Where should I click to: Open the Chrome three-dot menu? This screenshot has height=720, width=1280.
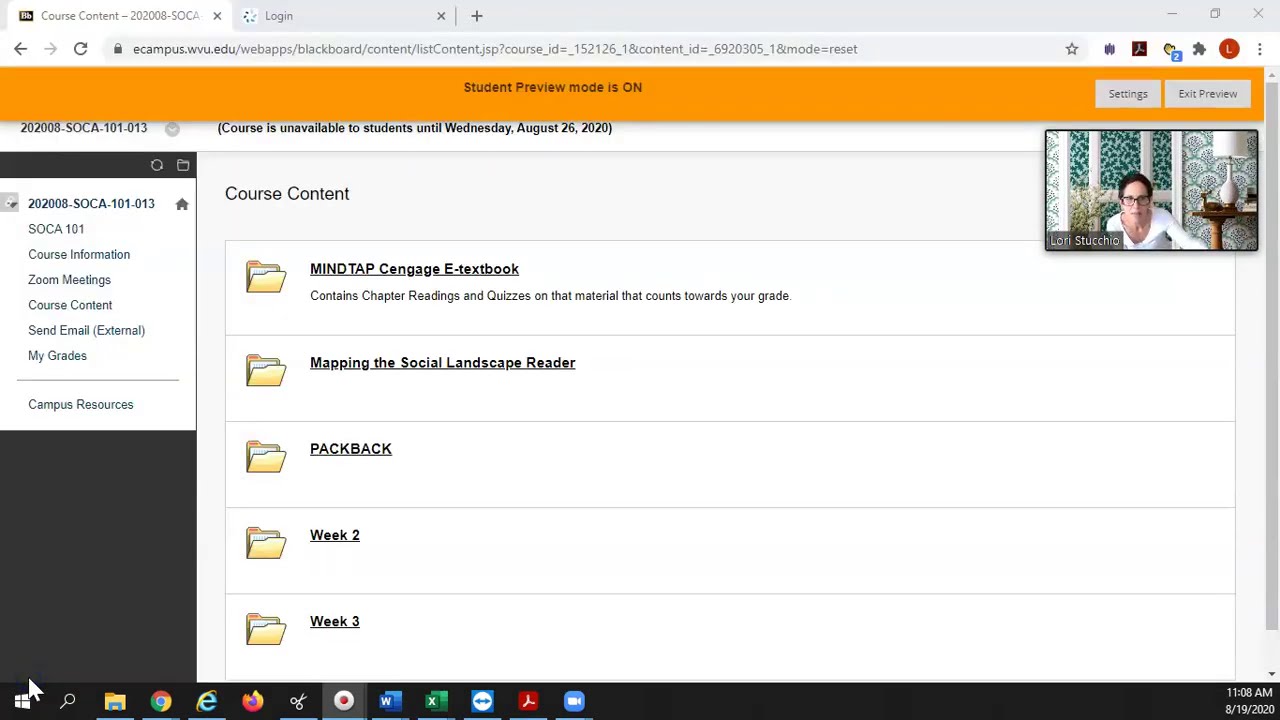click(x=1260, y=49)
